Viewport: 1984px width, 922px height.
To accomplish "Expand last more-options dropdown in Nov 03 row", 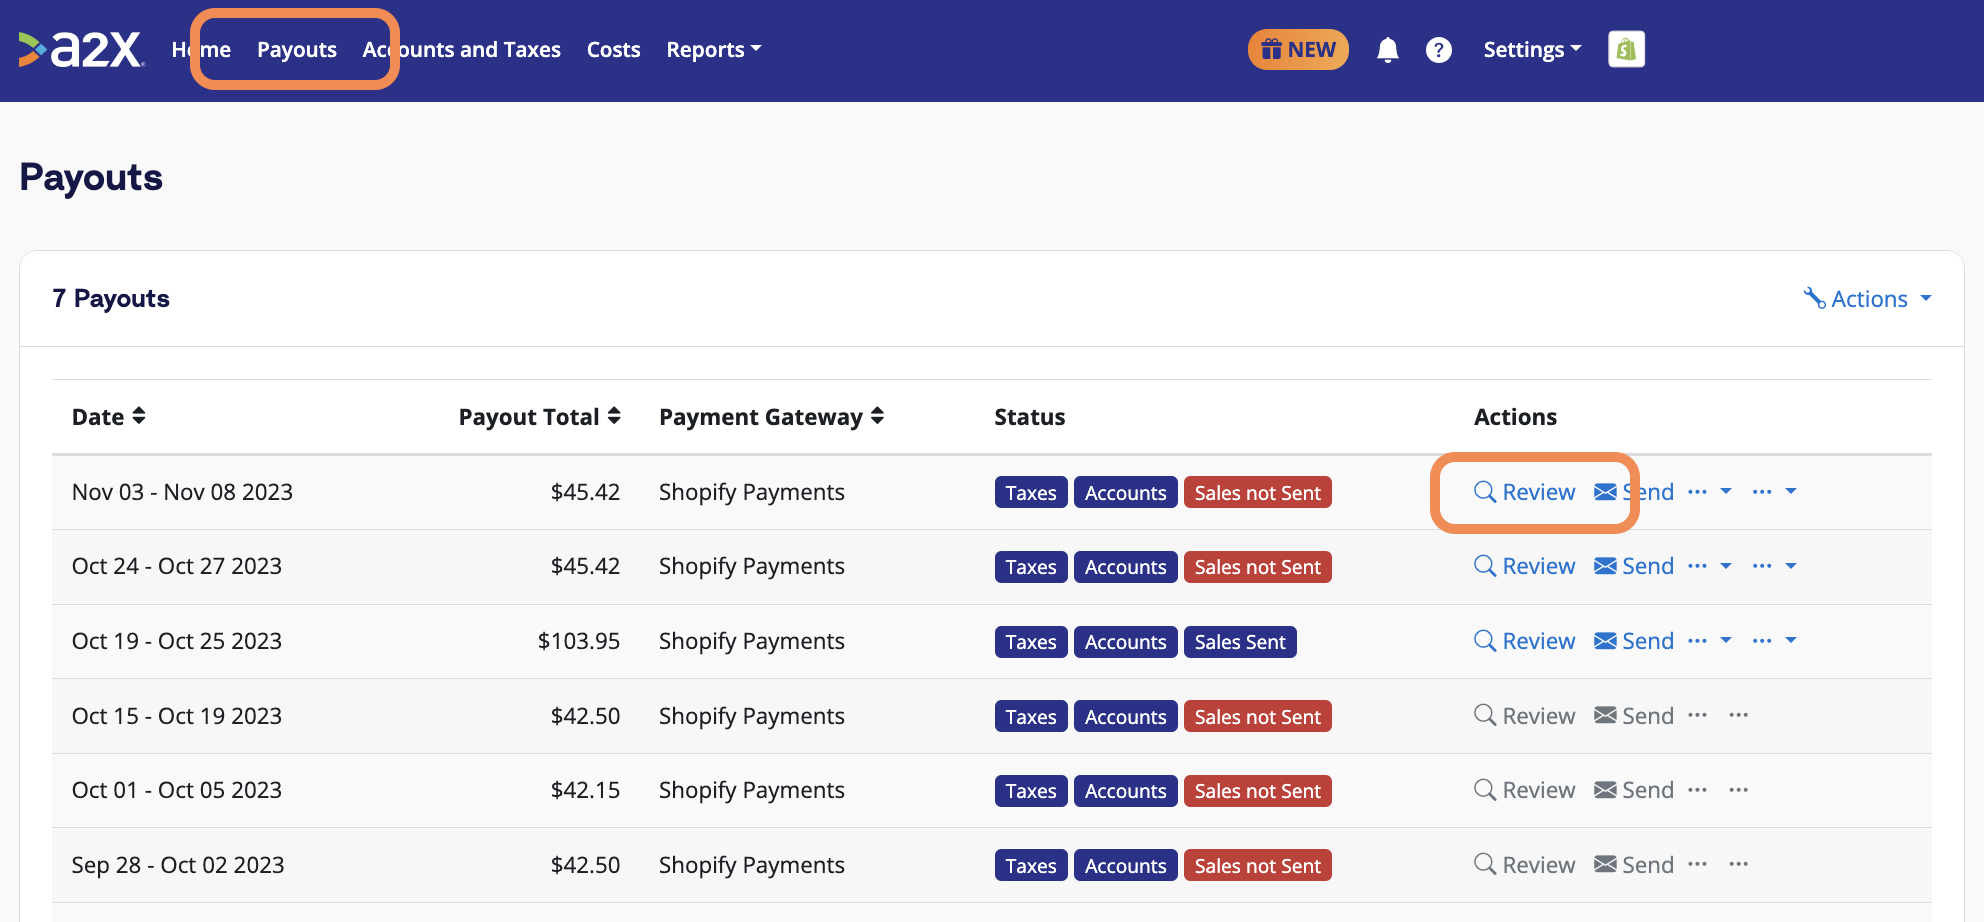I will 1775,491.
